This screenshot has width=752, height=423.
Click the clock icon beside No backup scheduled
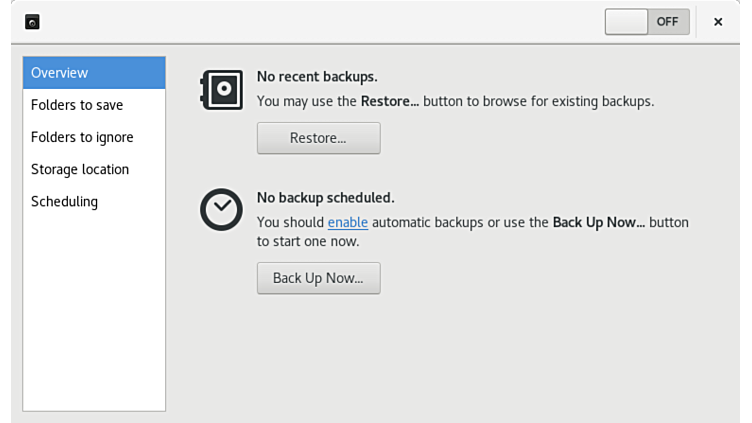pyautogui.click(x=221, y=209)
